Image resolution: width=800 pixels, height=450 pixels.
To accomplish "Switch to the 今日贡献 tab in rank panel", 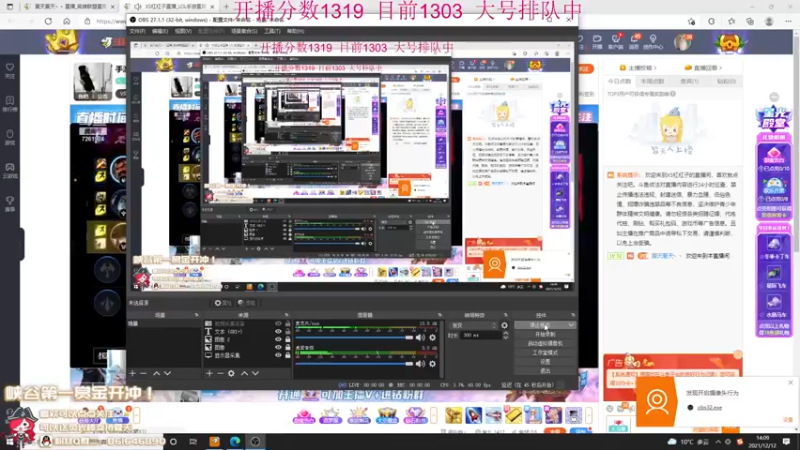I will tap(619, 82).
